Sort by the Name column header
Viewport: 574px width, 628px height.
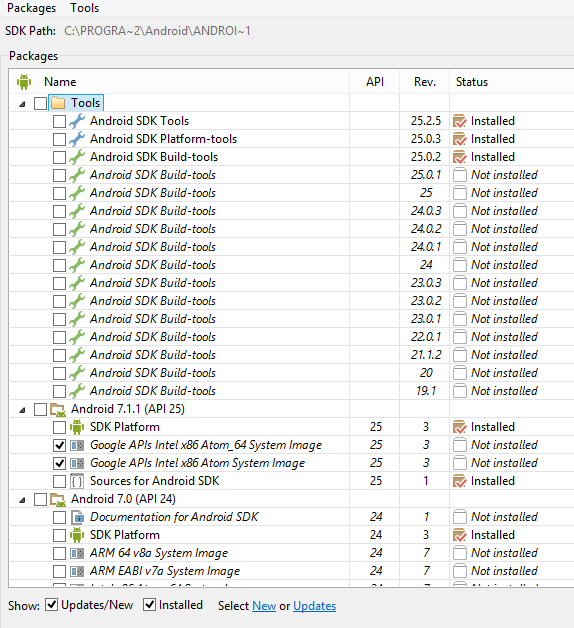[60, 82]
